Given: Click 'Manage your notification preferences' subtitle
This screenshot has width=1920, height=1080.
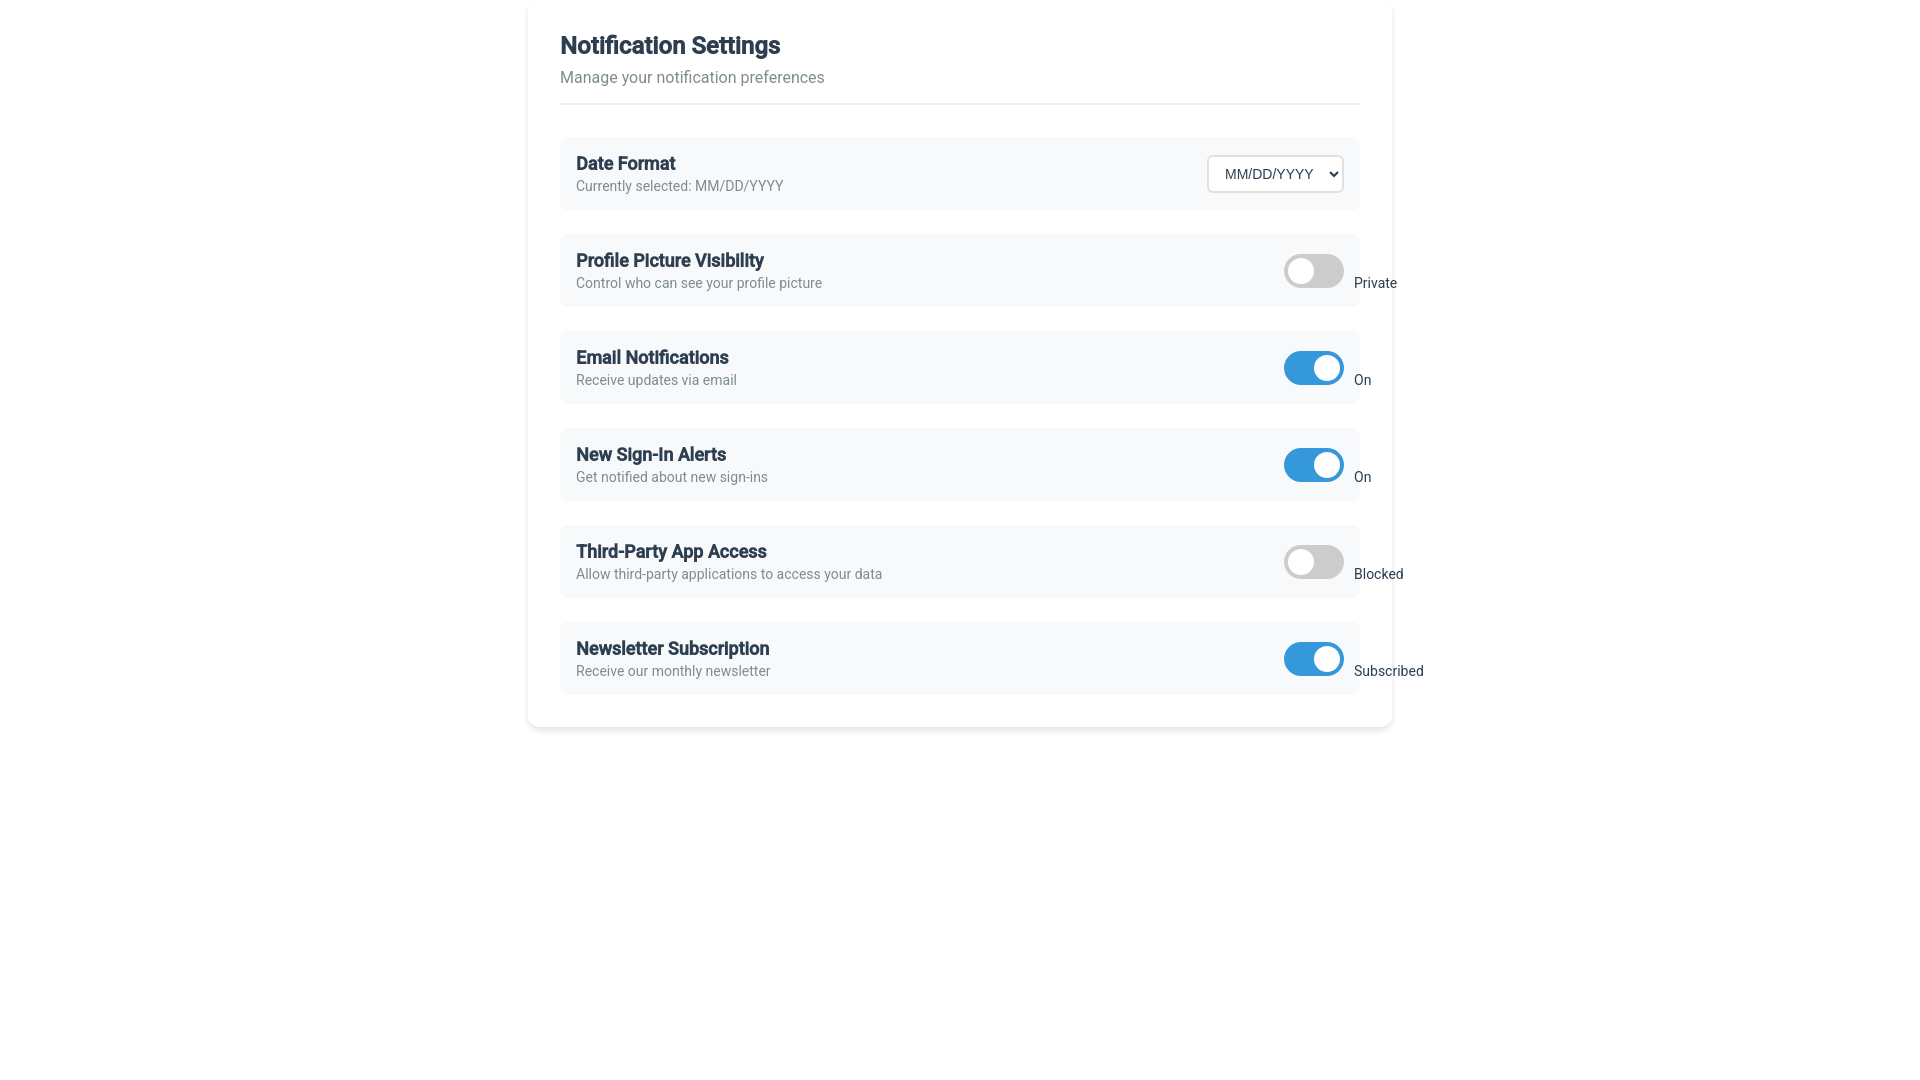Looking at the screenshot, I should click(691, 78).
